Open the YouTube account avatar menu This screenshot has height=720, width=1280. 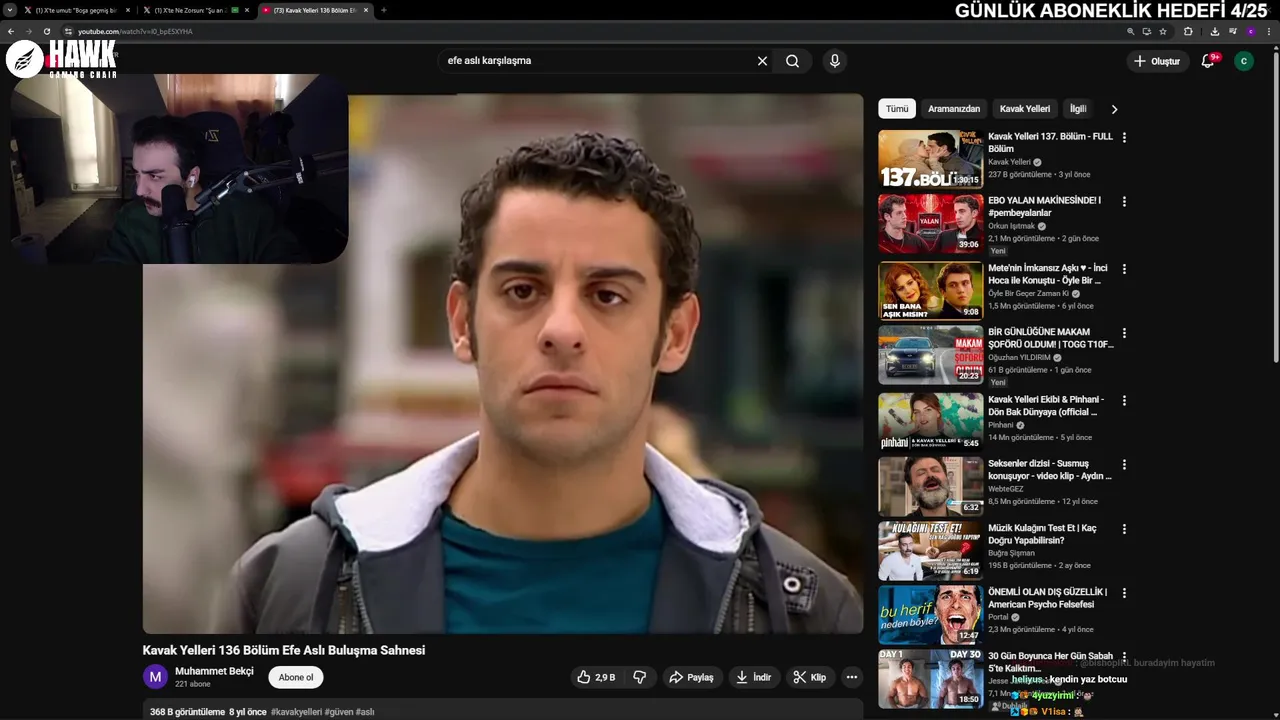(x=1244, y=61)
